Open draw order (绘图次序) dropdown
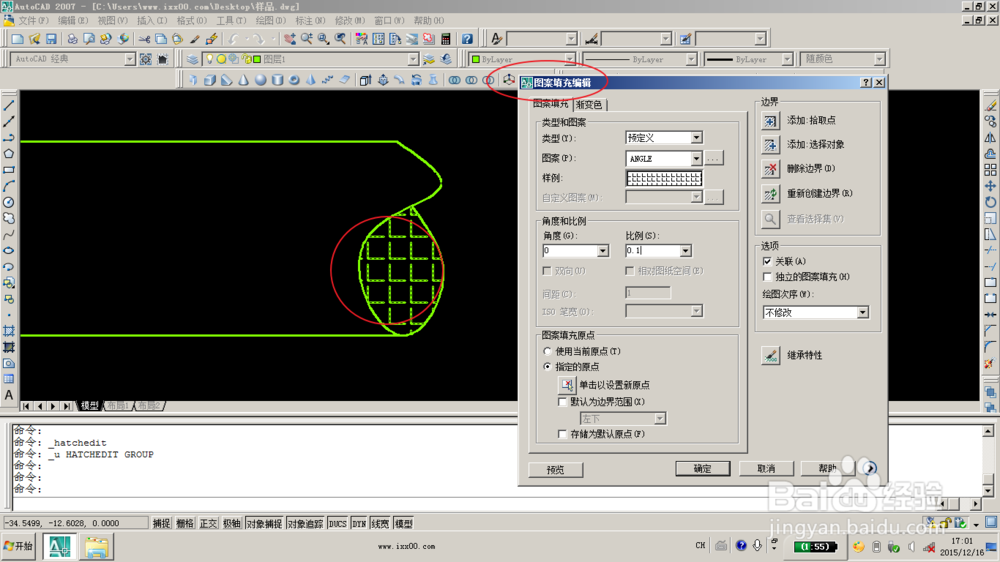The height and width of the screenshot is (562, 1000). (862, 313)
